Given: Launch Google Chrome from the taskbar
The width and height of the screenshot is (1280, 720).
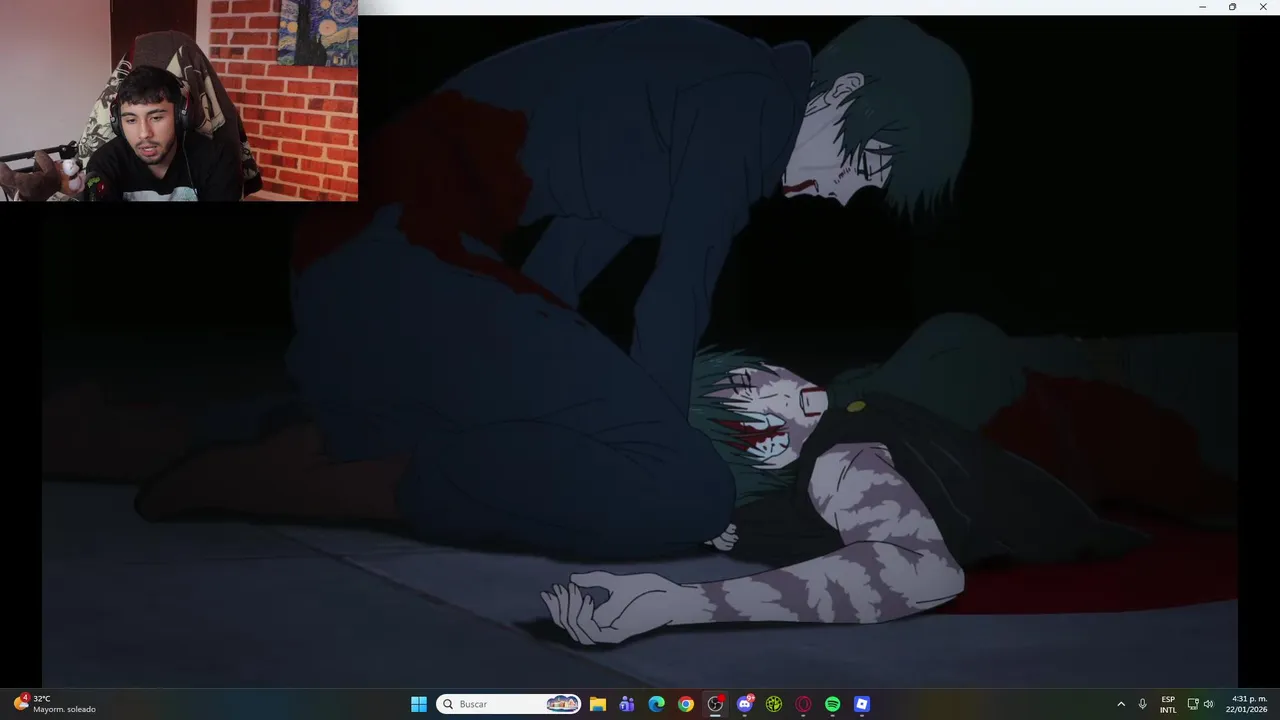Looking at the screenshot, I should click(686, 704).
